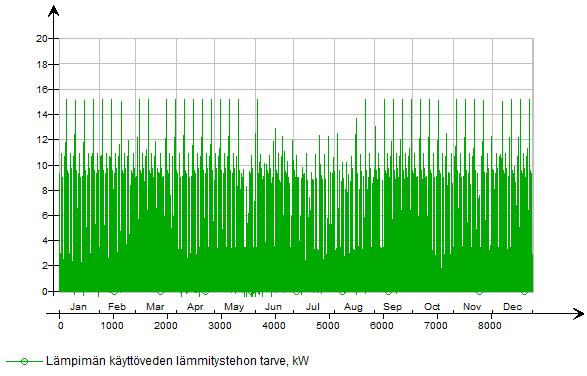Click the 20 value on y-axis
Viewport: 587px width, 376px height.
[42, 38]
